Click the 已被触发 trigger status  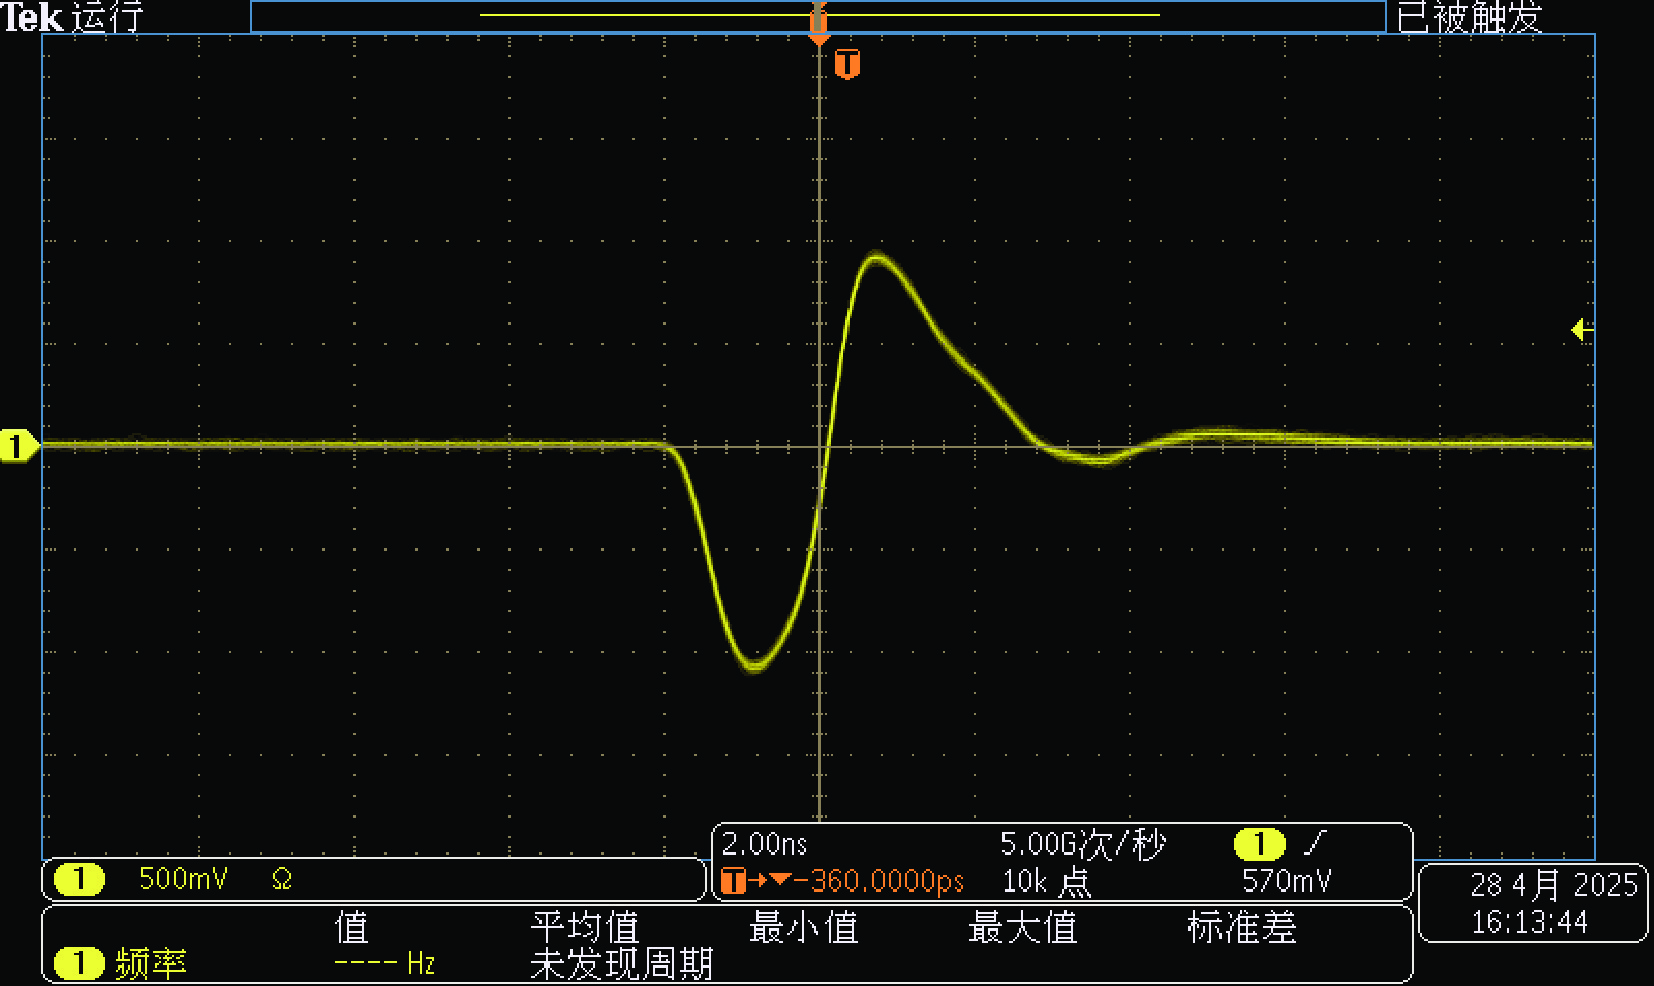point(1469,17)
